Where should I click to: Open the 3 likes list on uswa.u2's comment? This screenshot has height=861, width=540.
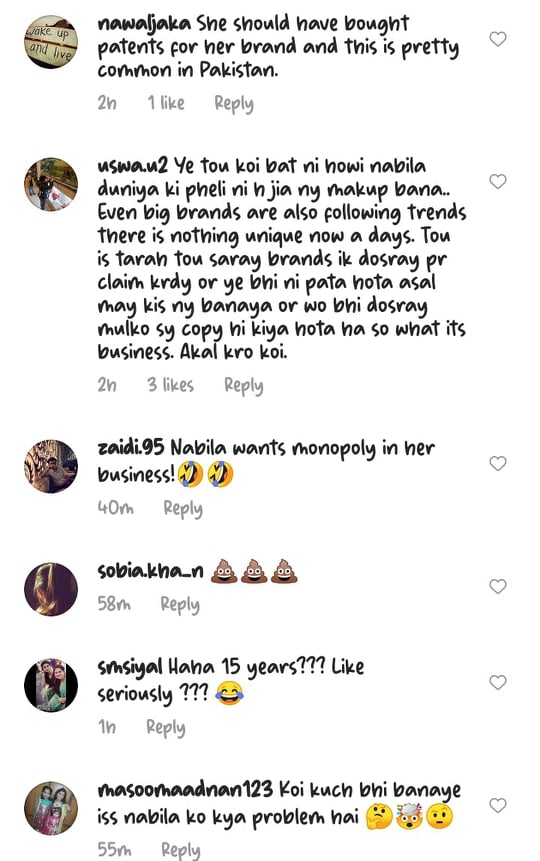170,384
